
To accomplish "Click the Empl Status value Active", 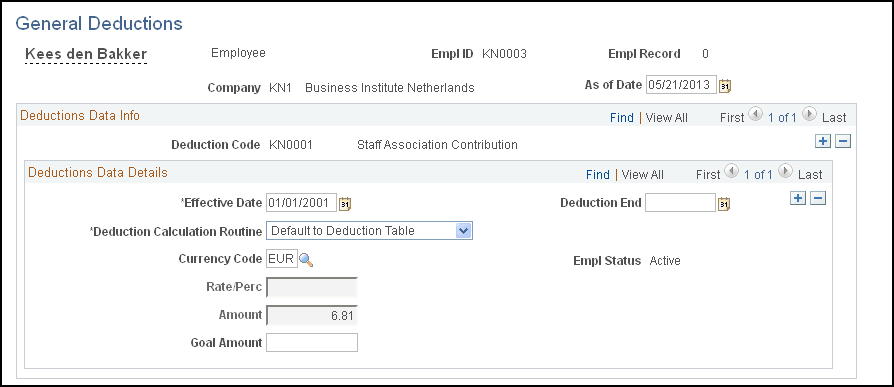I will pos(665,261).
